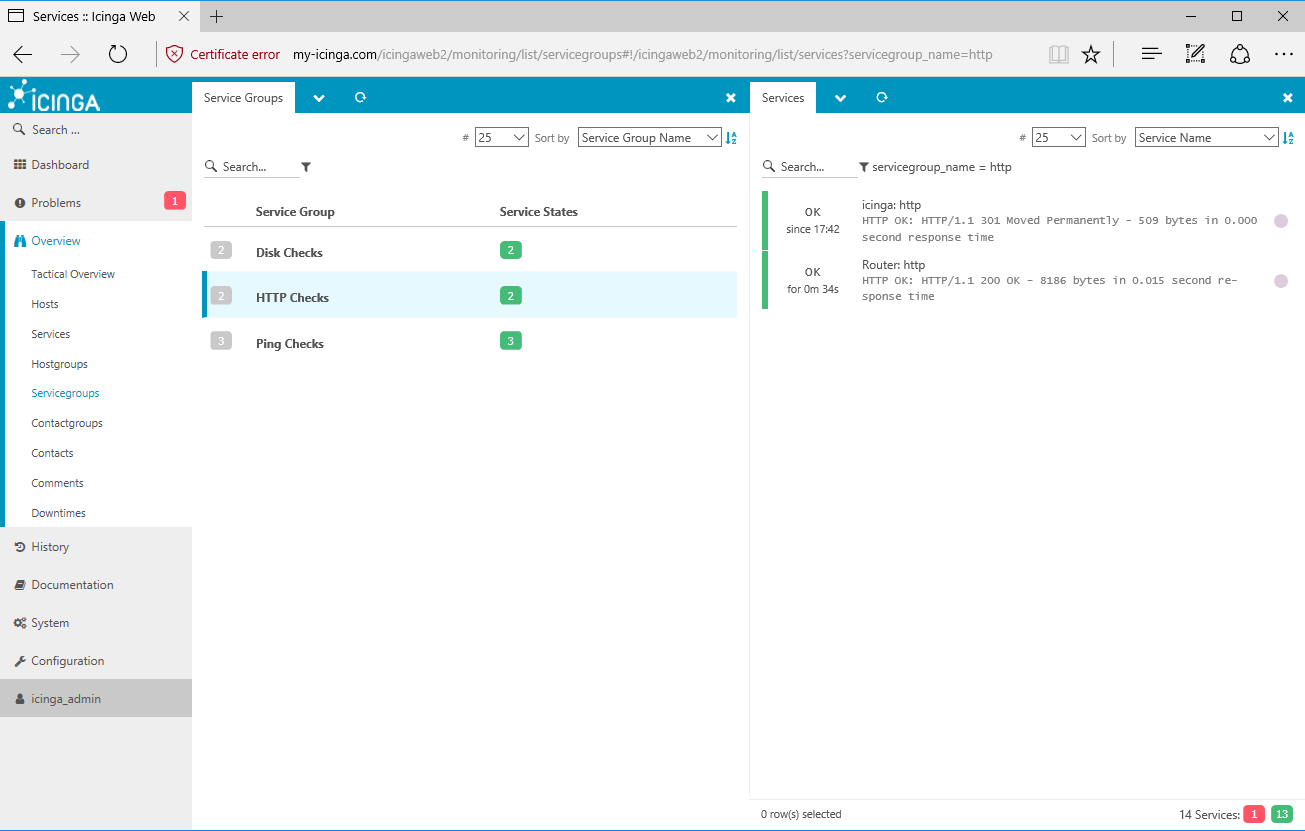This screenshot has height=831, width=1305.
Task: Click the red critical services summary badge
Action: click(1254, 814)
